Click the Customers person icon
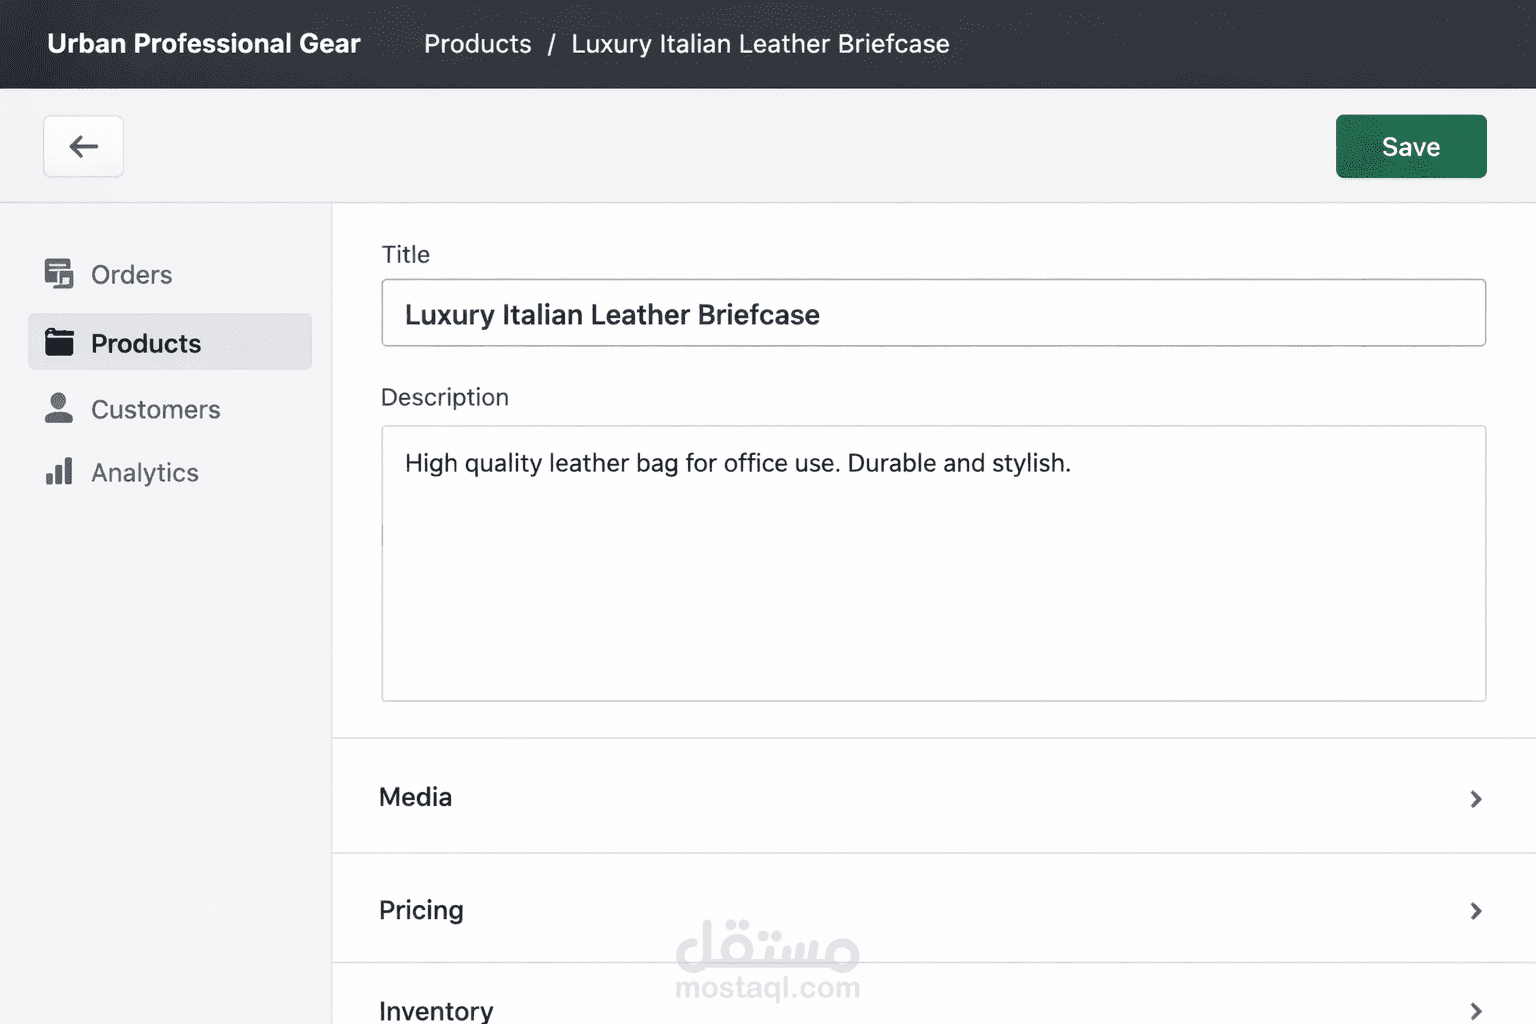The height and width of the screenshot is (1024, 1536). (x=59, y=408)
